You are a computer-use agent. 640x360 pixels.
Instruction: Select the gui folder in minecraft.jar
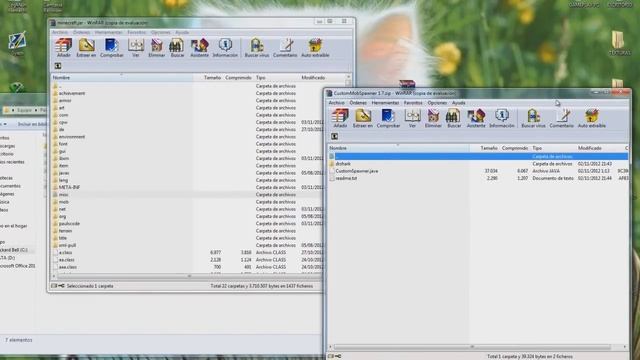pos(62,151)
